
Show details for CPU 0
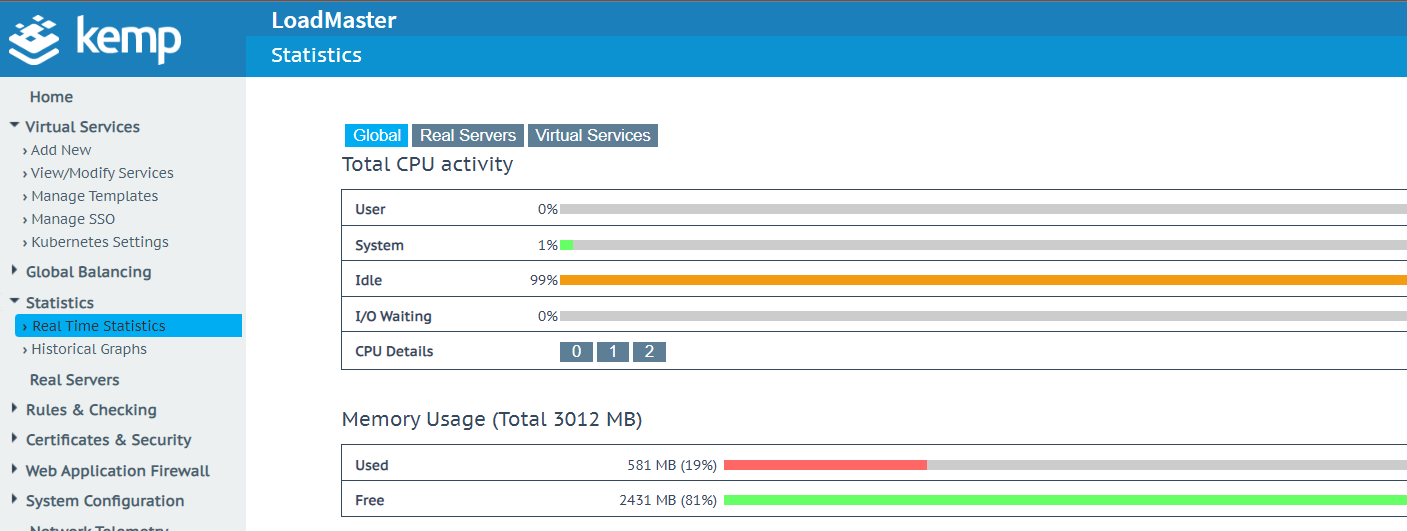576,351
